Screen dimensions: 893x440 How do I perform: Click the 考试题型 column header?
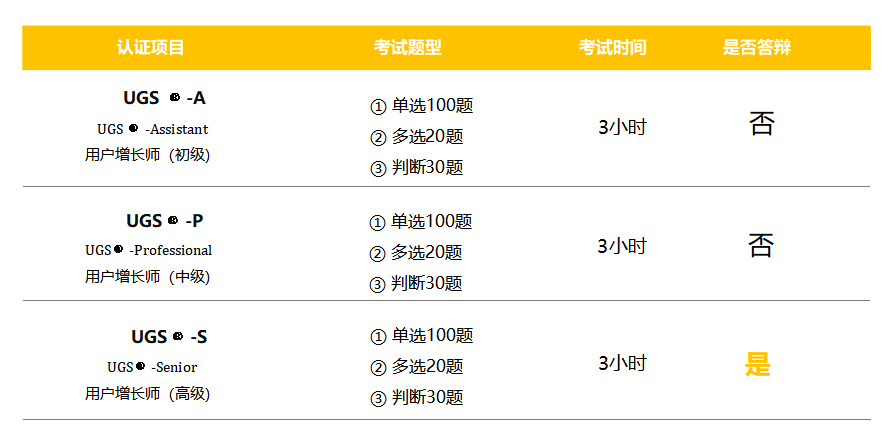coord(408,47)
